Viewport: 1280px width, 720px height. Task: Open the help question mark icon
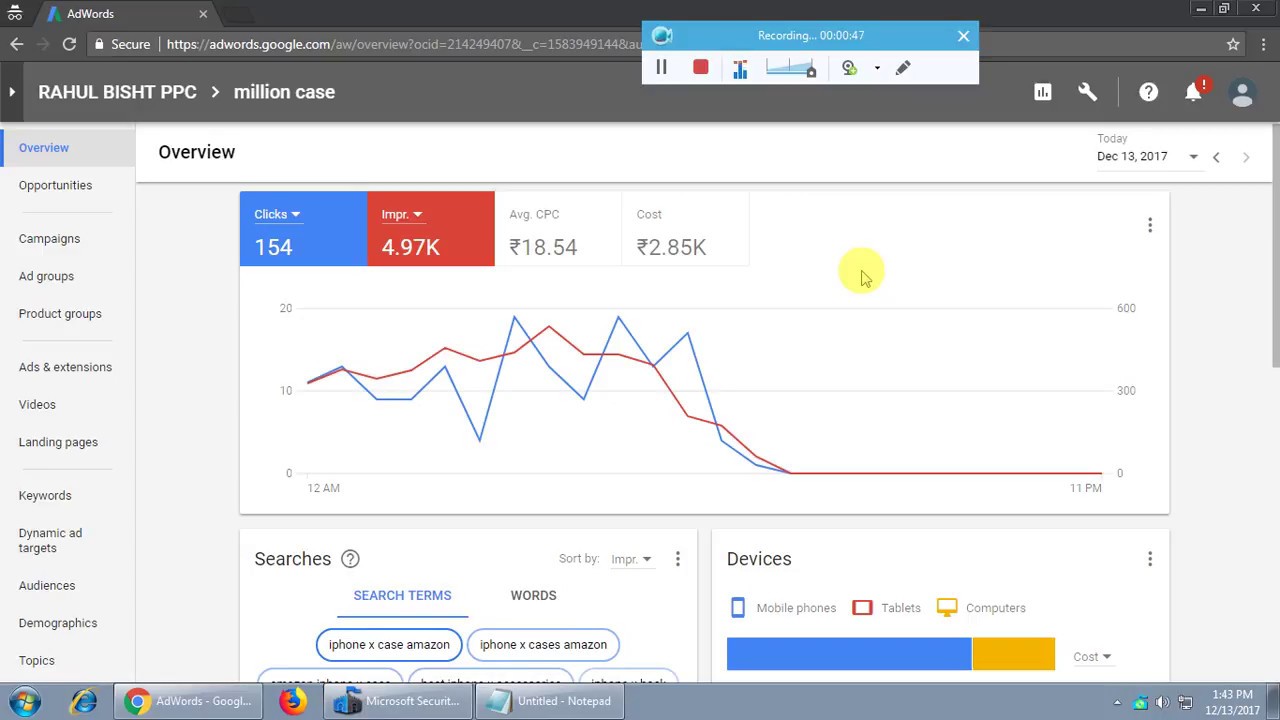(1148, 92)
